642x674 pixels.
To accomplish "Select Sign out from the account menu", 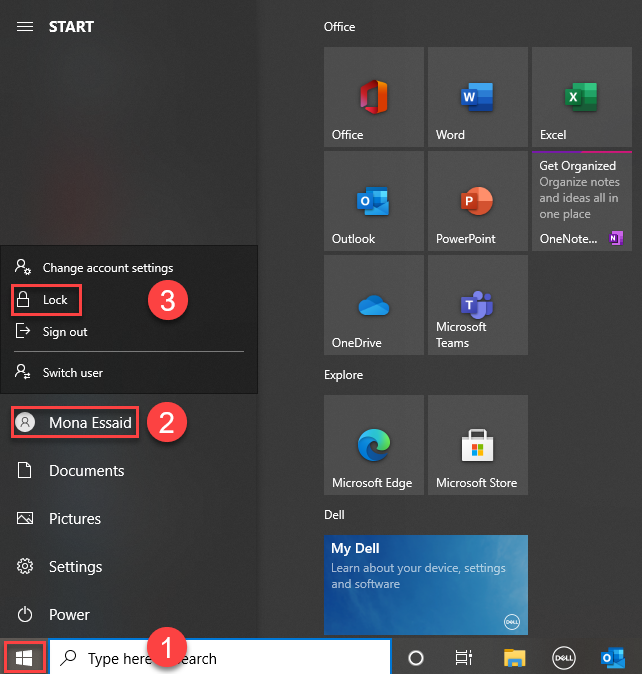I will coord(129,331).
